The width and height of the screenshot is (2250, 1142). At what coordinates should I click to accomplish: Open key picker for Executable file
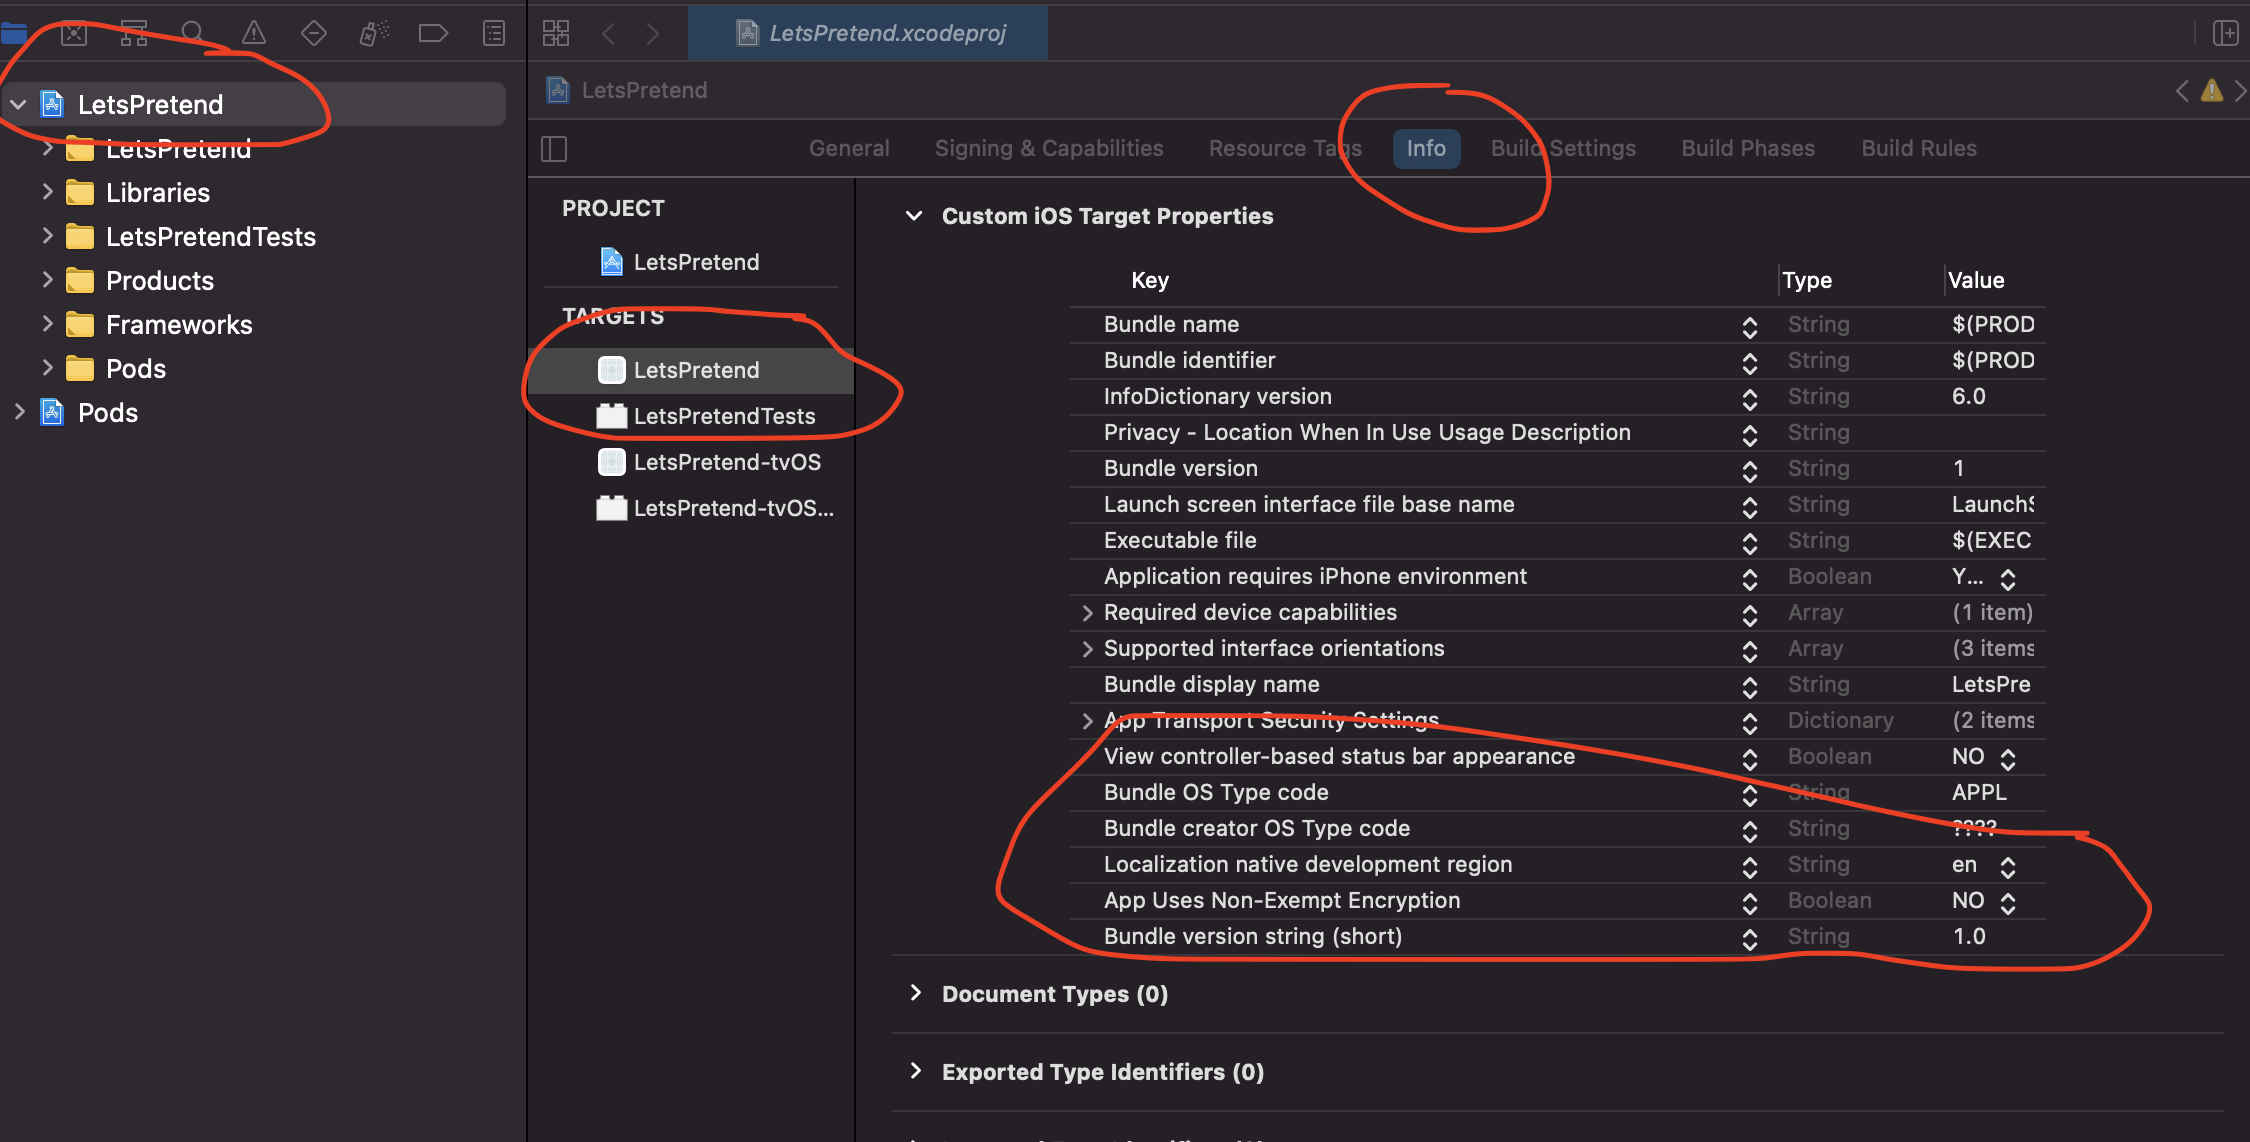tap(1750, 542)
